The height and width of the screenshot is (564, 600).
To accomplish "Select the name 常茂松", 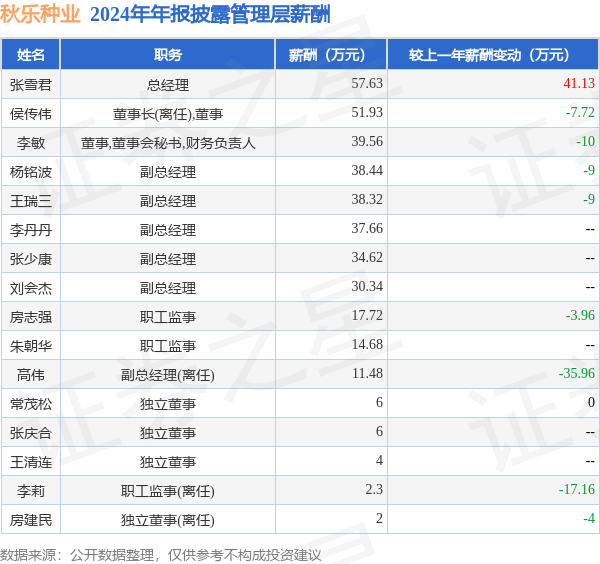I will click(x=31, y=404).
